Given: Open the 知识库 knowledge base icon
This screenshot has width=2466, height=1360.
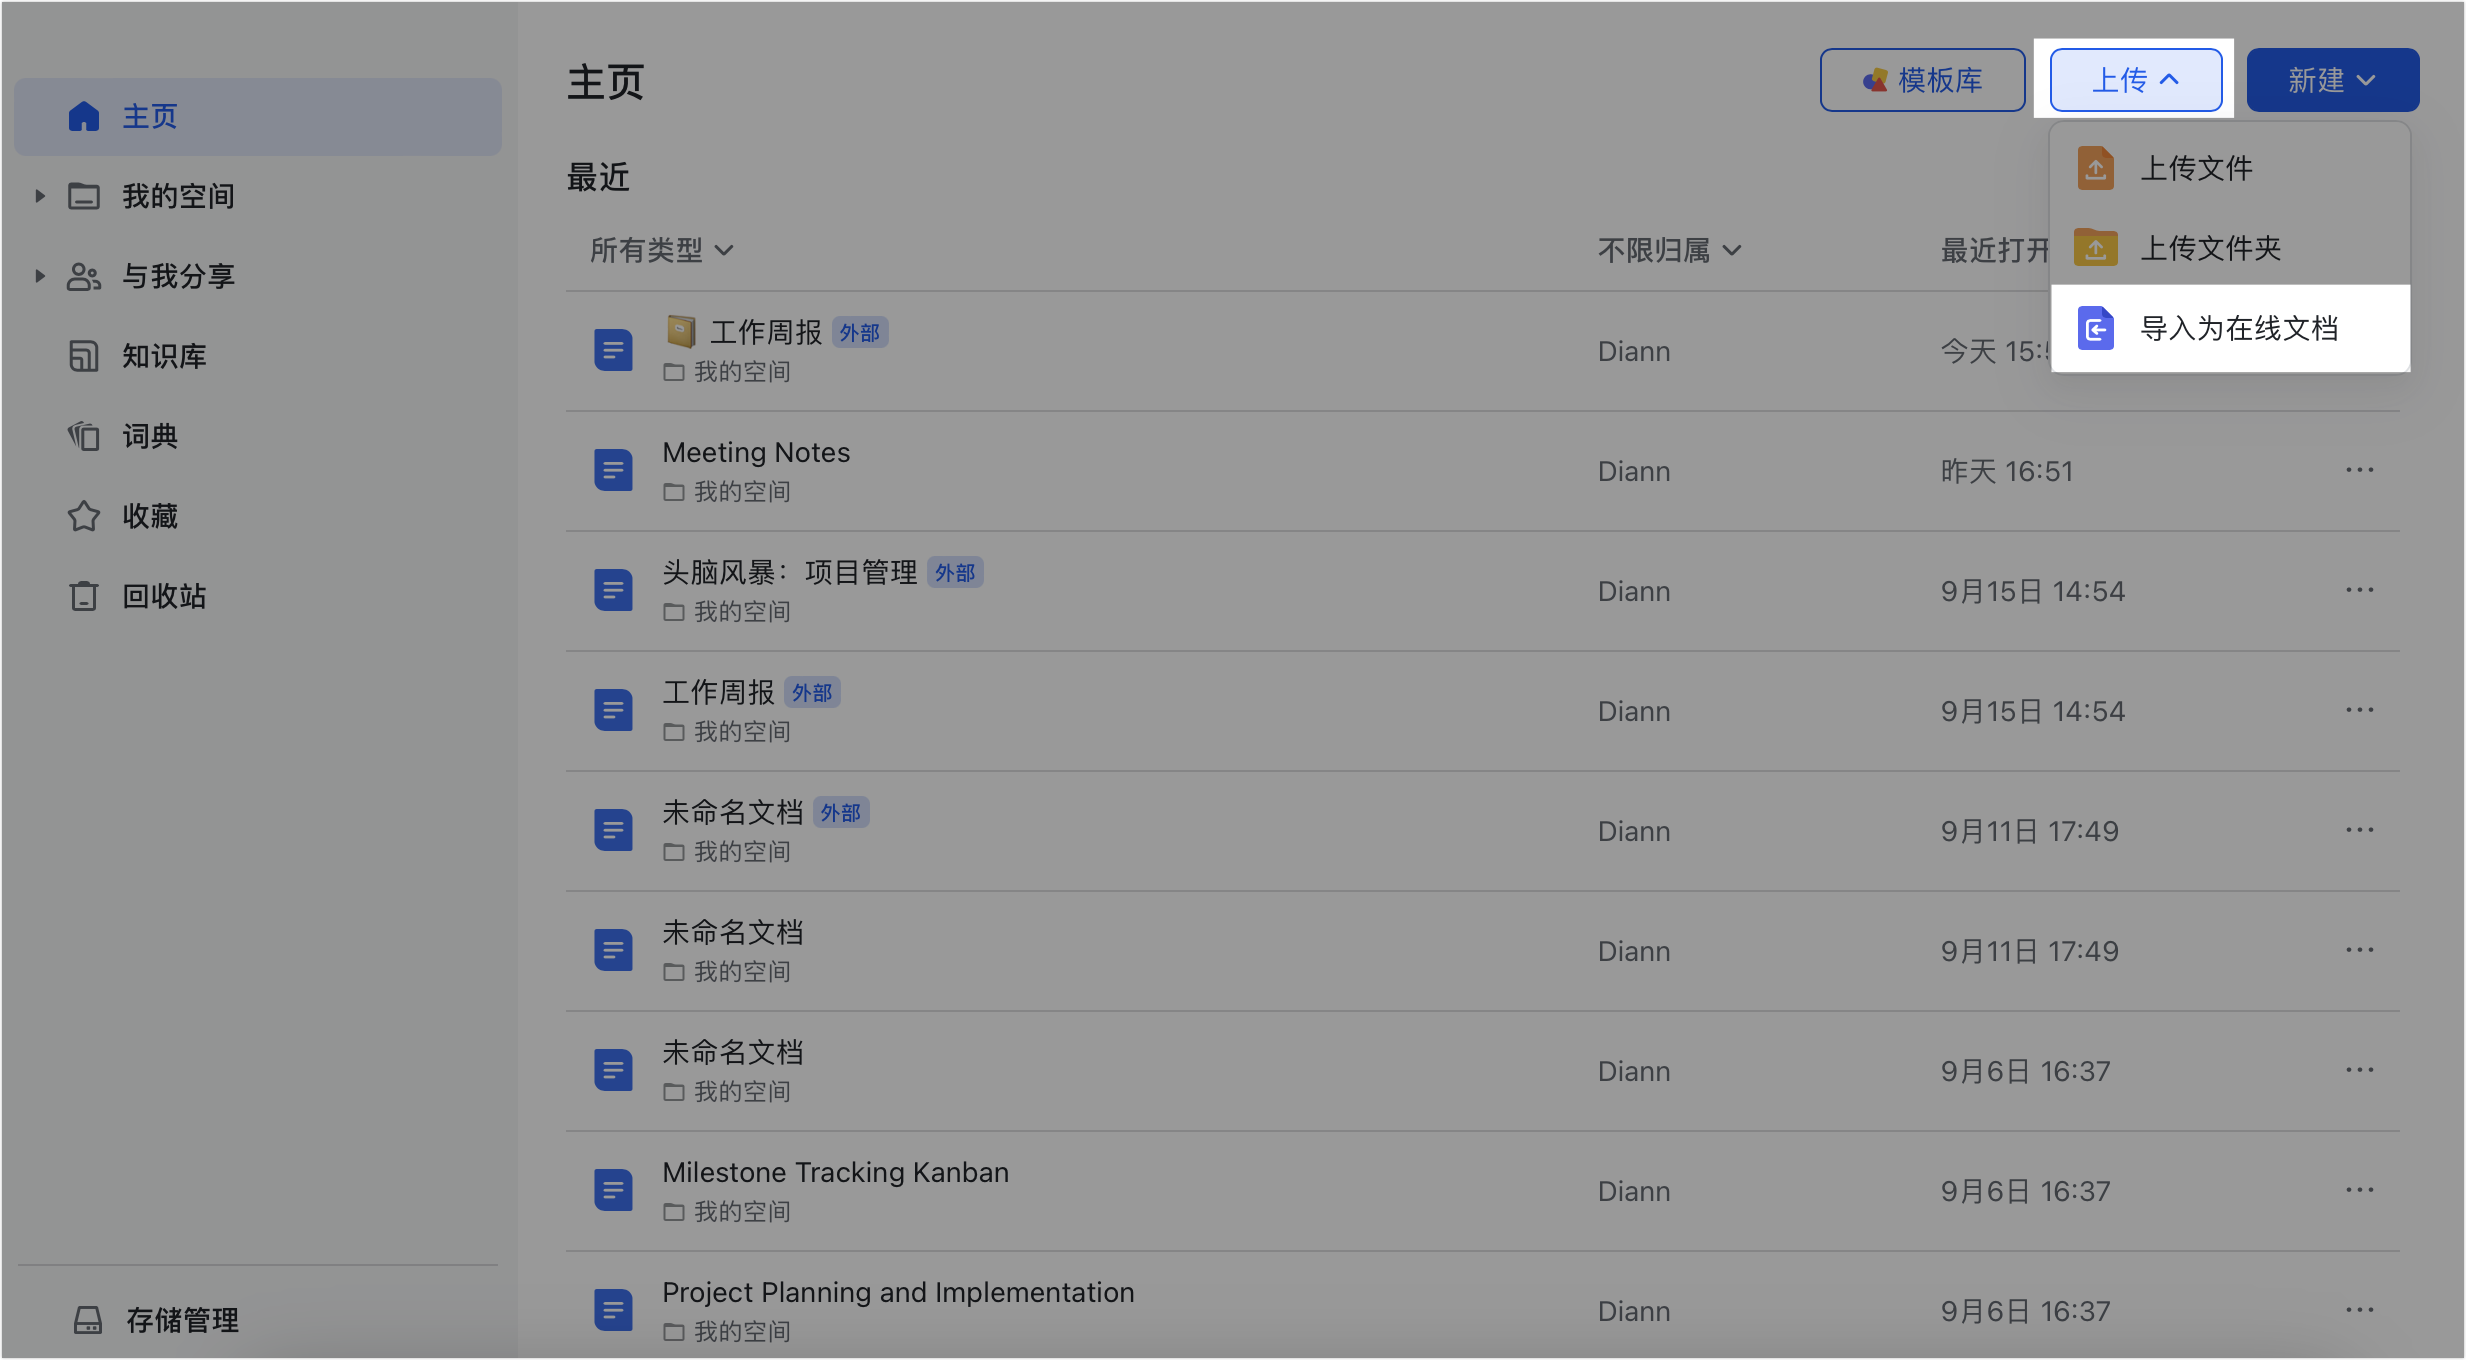Looking at the screenshot, I should (x=84, y=356).
